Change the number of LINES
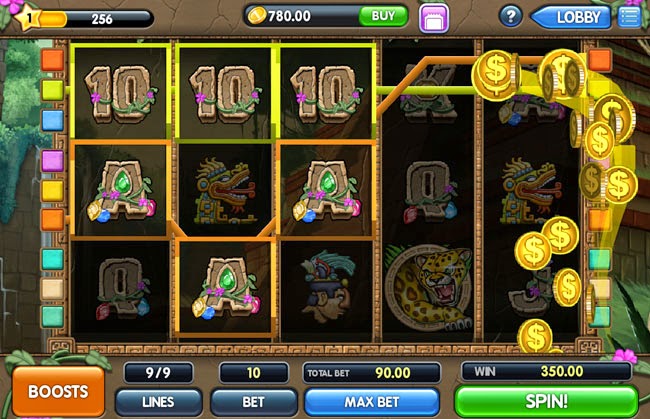This screenshot has height=419, width=650. pyautogui.click(x=158, y=402)
